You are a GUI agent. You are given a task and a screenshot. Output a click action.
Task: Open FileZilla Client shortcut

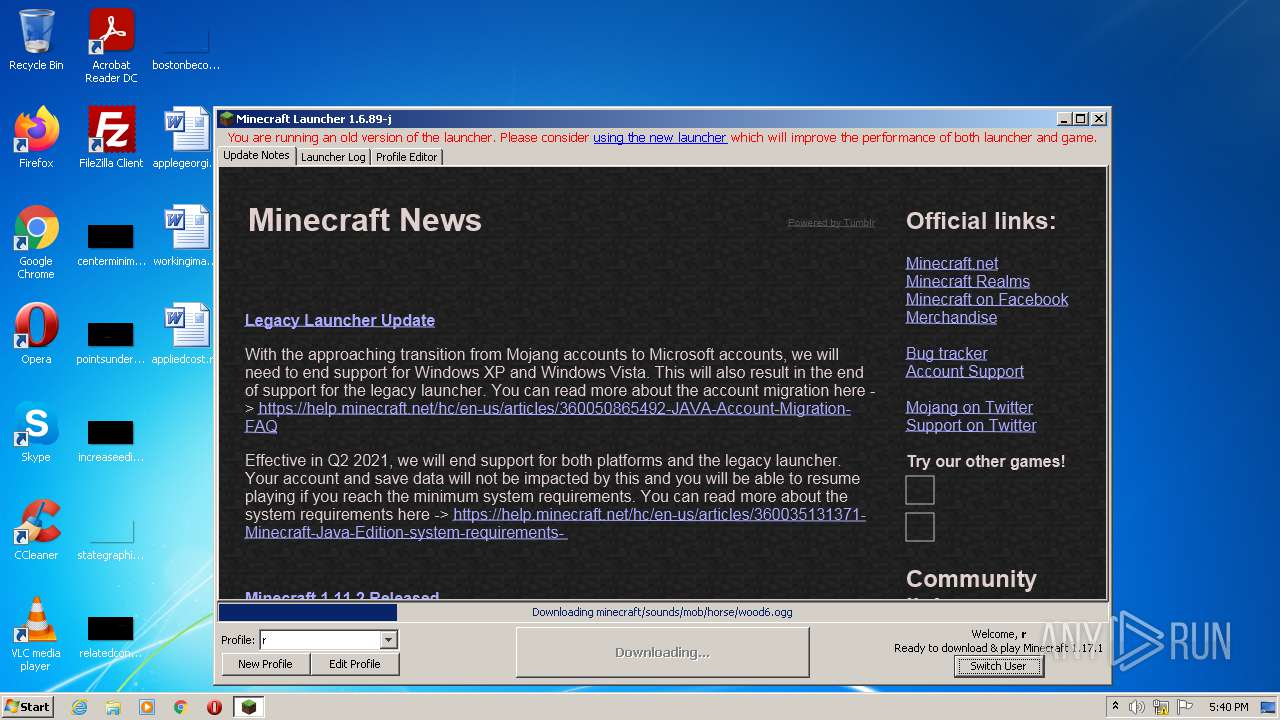[111, 137]
